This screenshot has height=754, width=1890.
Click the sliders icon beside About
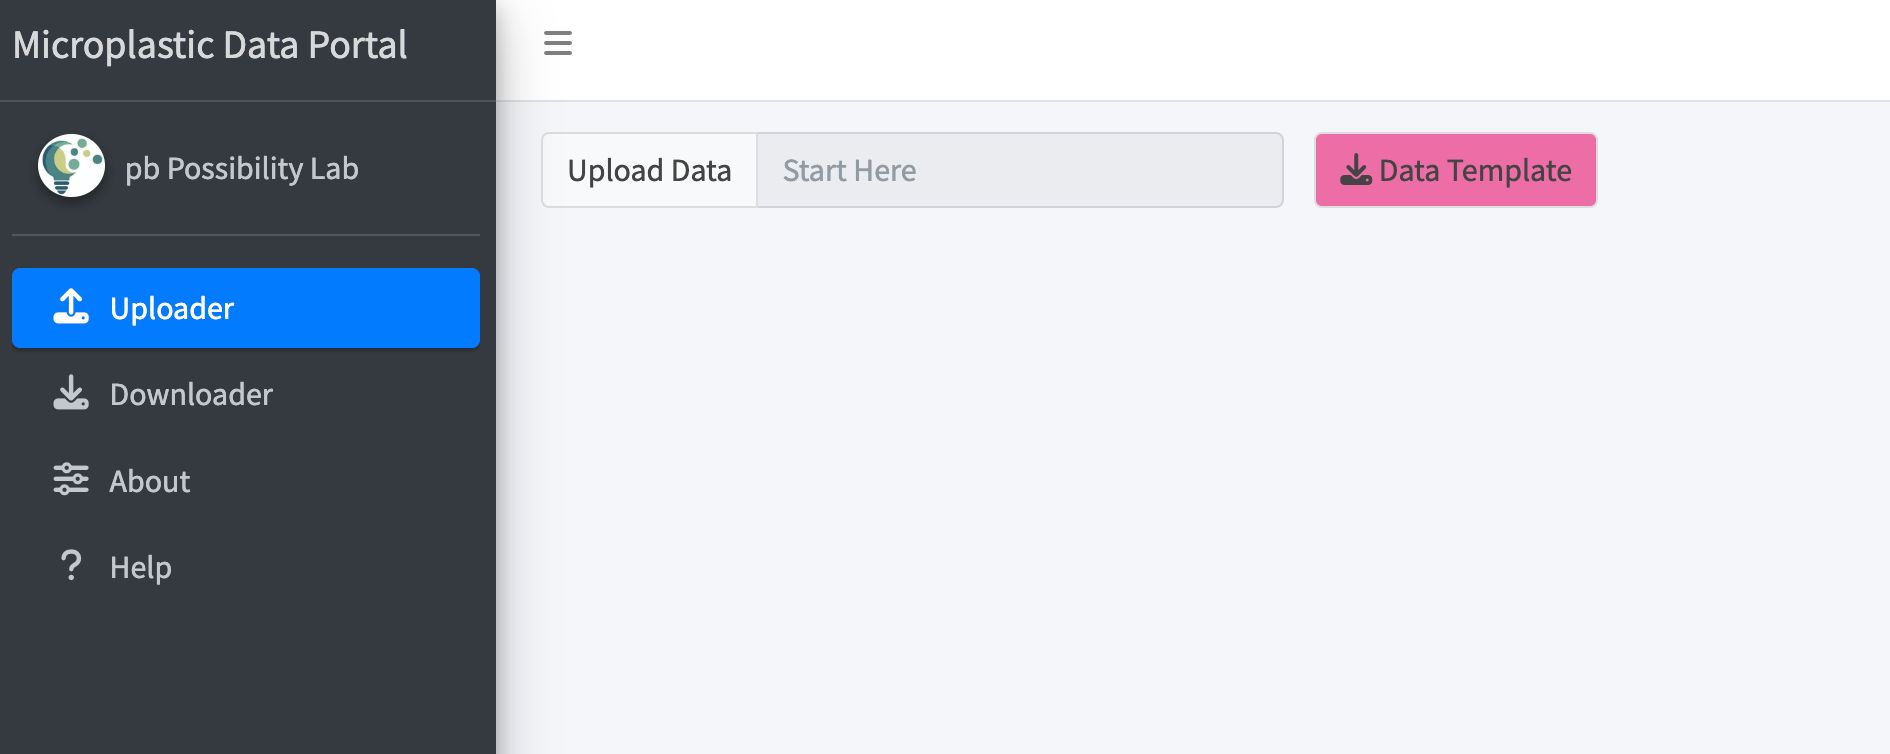point(71,480)
